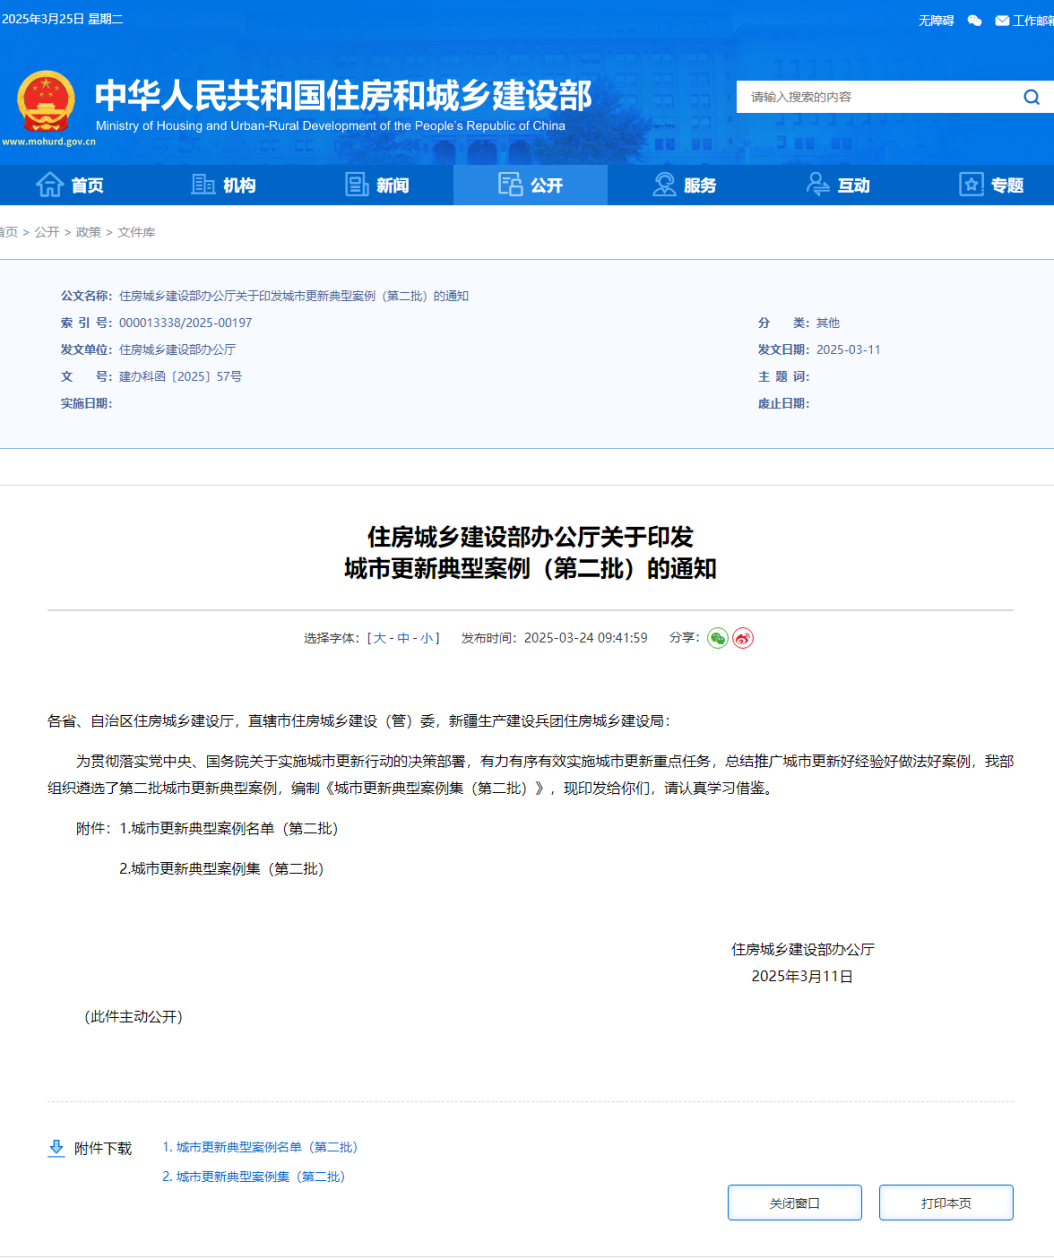Click the 关闭窗口 button
This screenshot has height=1259, width=1054.
pyautogui.click(x=794, y=1203)
